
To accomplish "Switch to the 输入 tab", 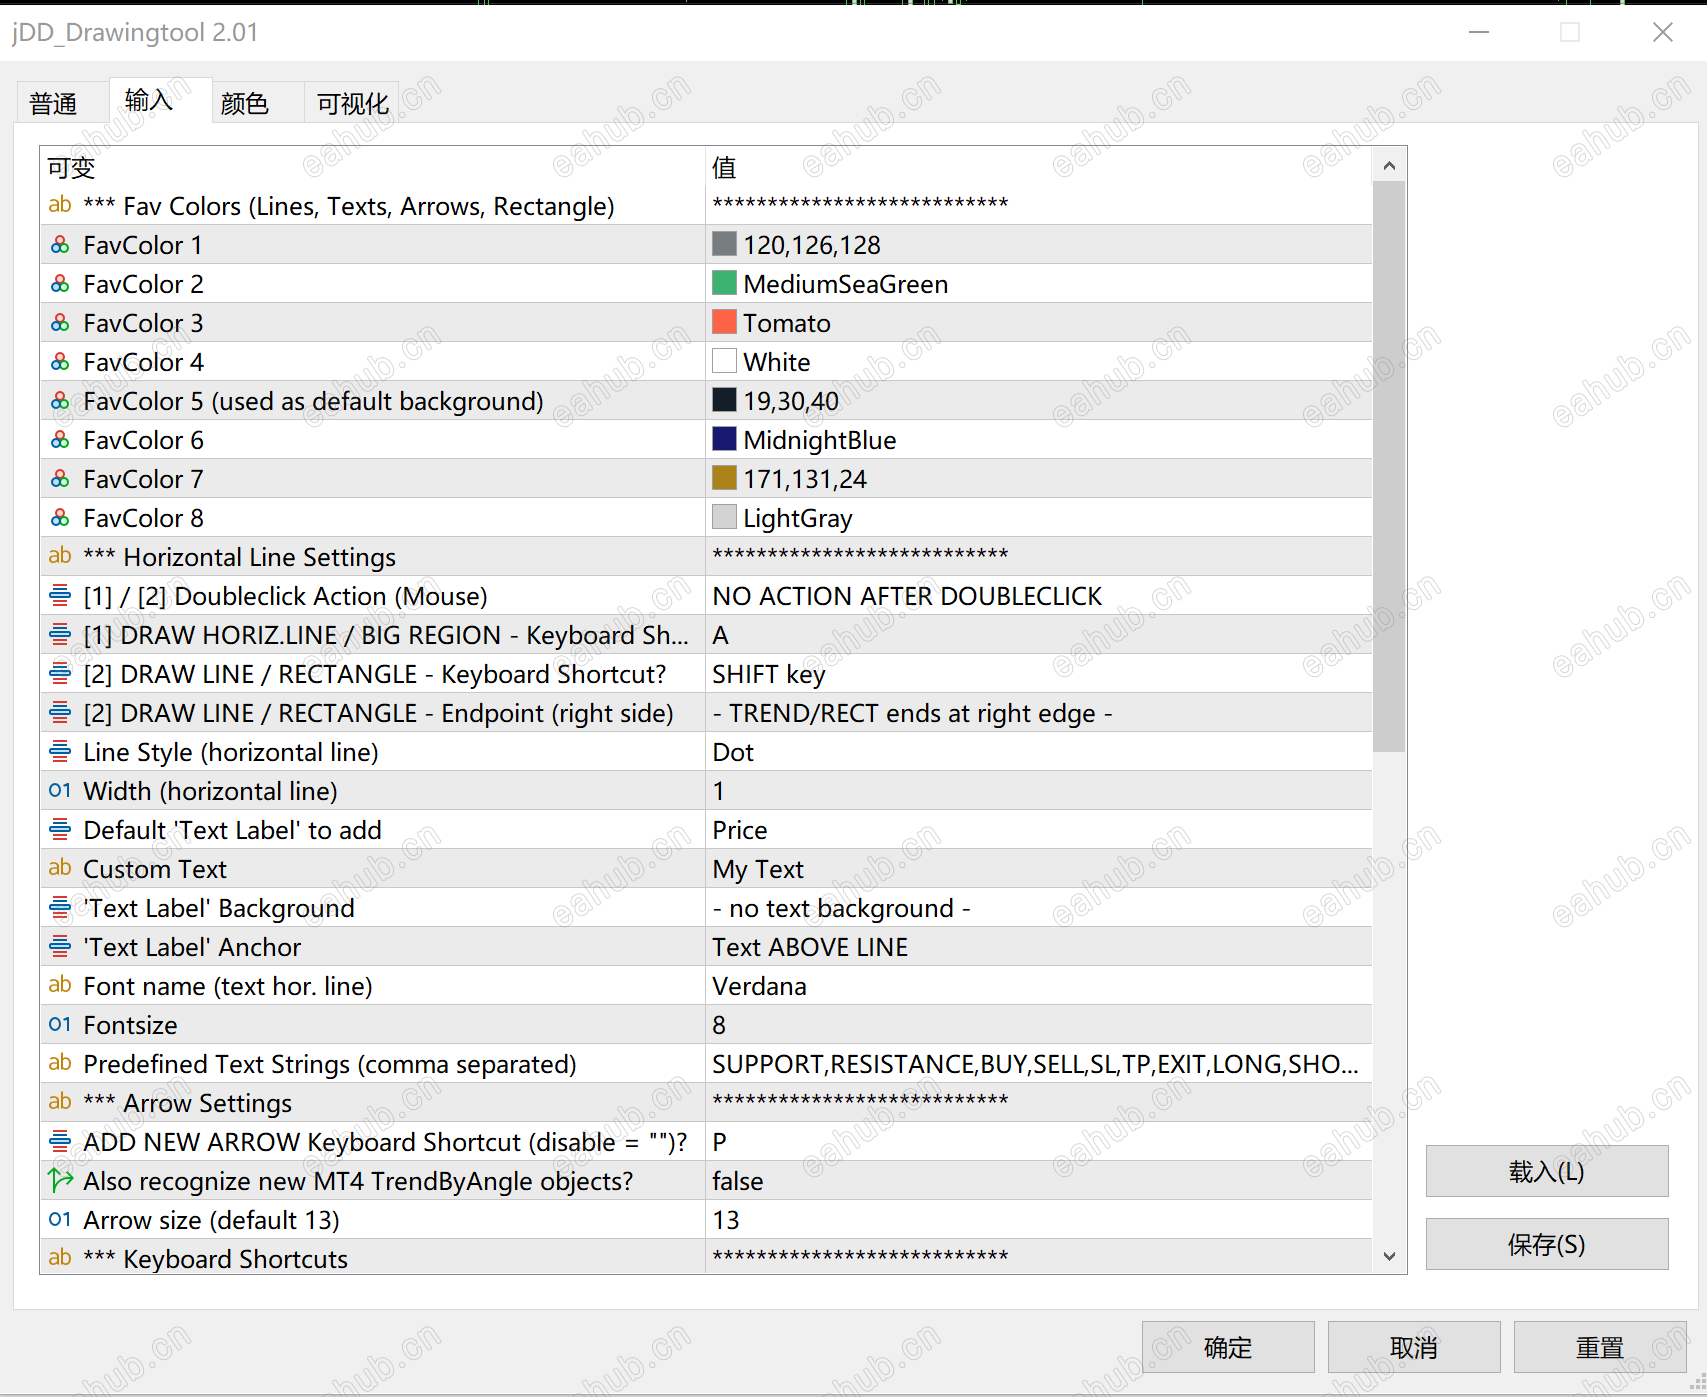I will pyautogui.click(x=160, y=100).
